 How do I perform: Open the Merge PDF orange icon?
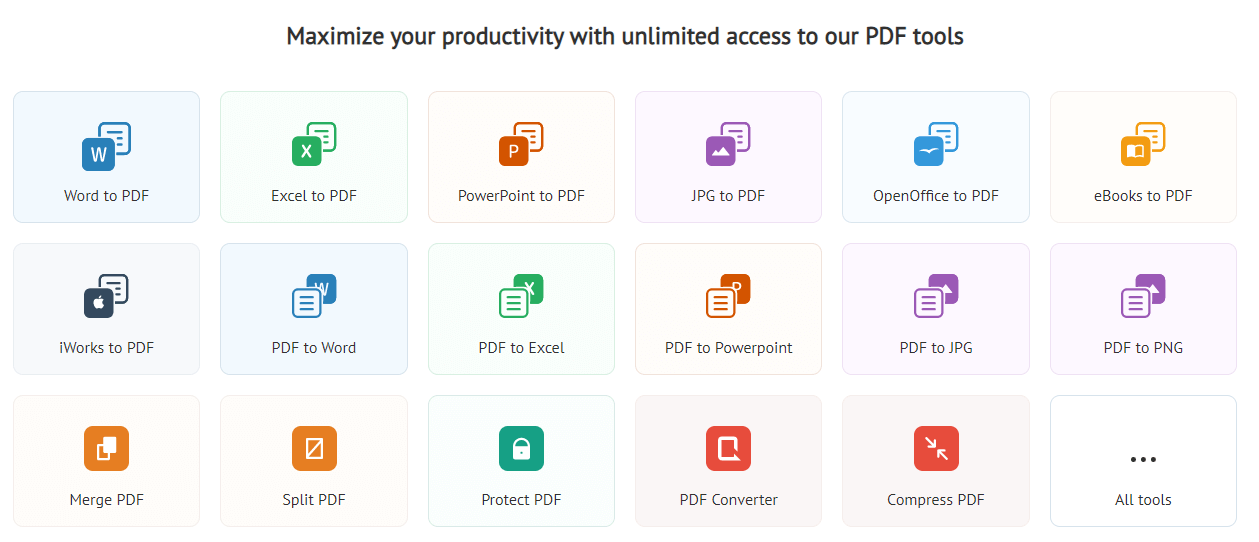(106, 448)
